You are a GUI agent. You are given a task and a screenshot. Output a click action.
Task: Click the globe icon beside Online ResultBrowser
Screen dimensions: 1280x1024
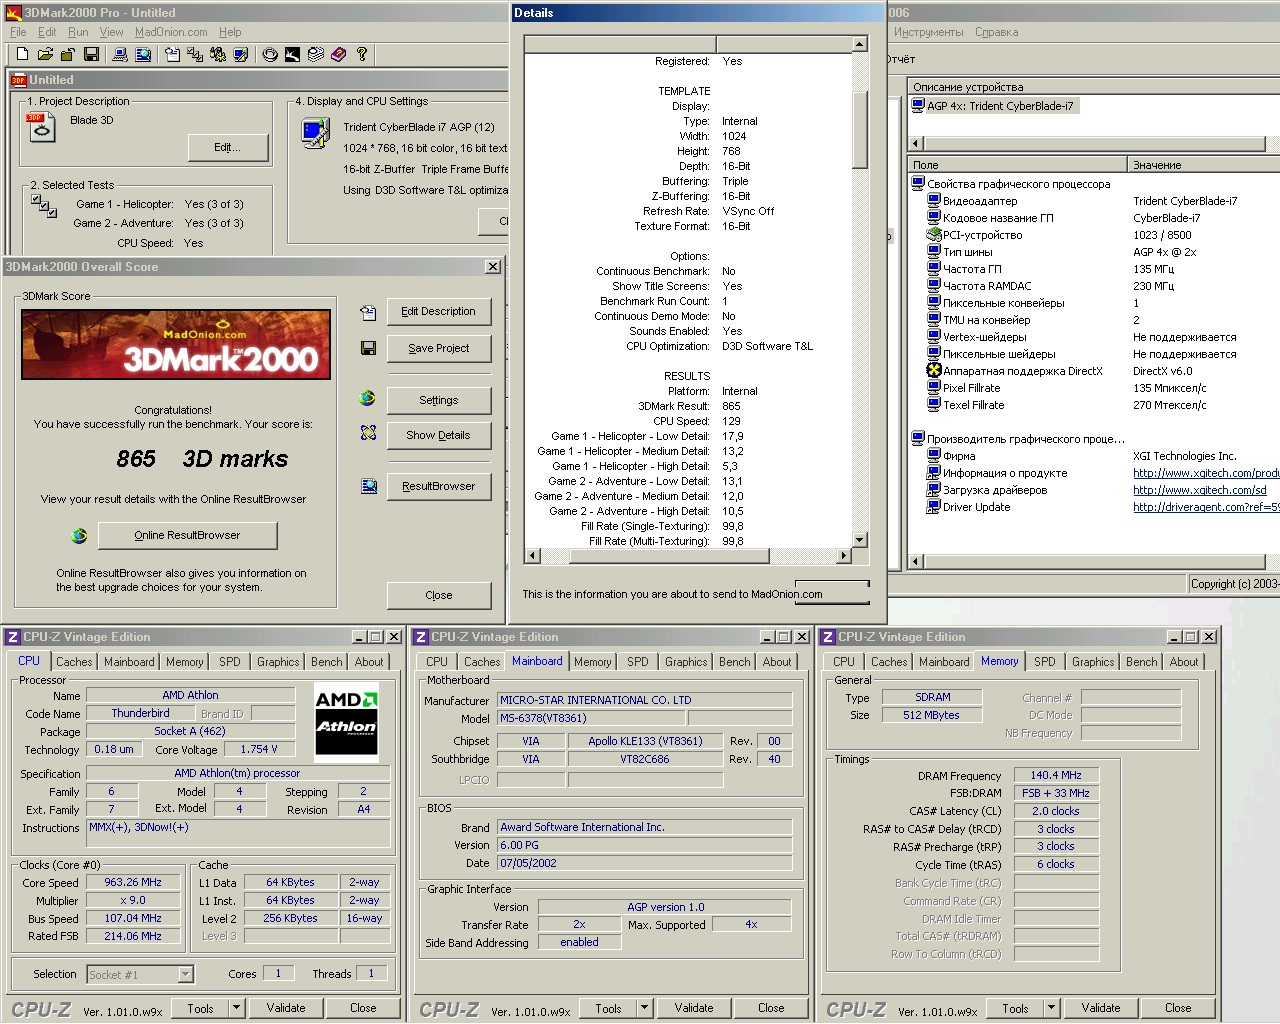point(79,536)
